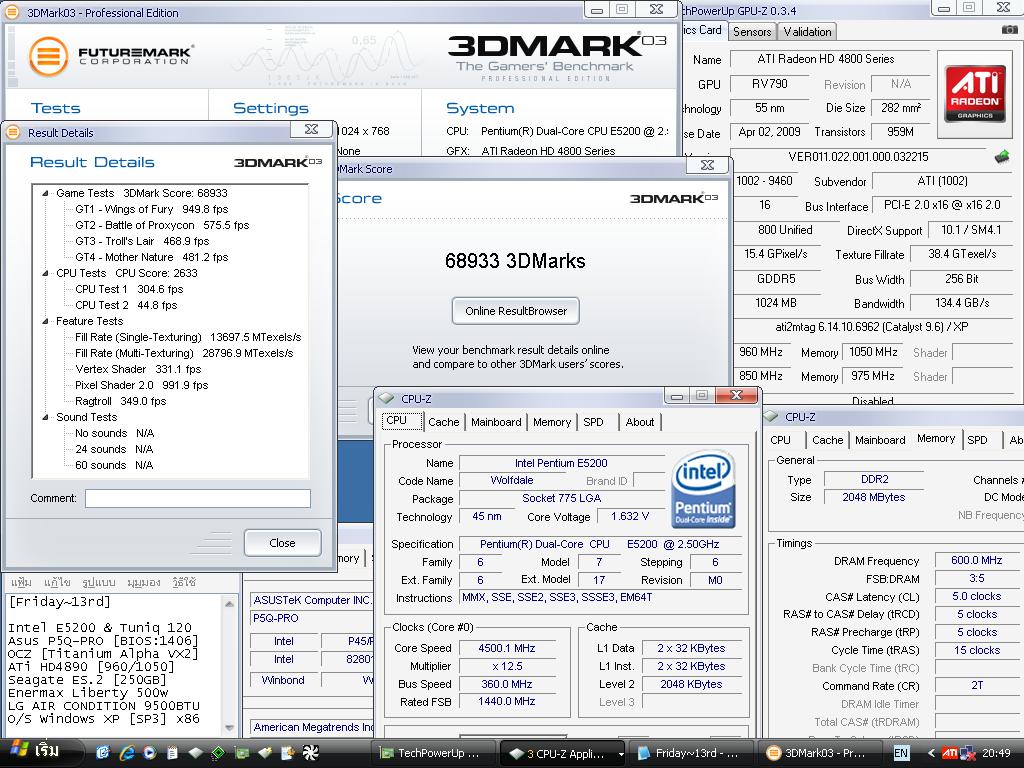Screen dimensions: 1024x768
Task: Click the ATI tray icon in the system tray
Action: pos(950,753)
